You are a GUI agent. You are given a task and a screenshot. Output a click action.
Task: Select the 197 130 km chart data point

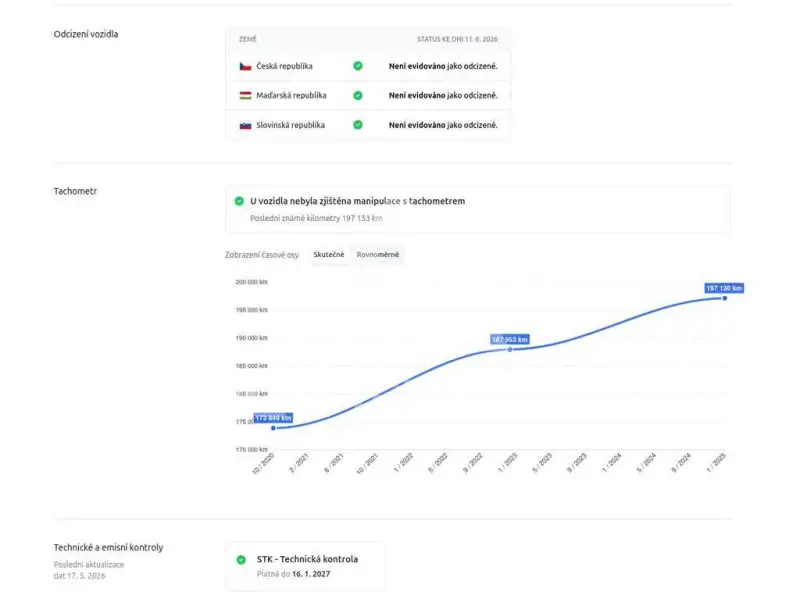pyautogui.click(x=724, y=298)
